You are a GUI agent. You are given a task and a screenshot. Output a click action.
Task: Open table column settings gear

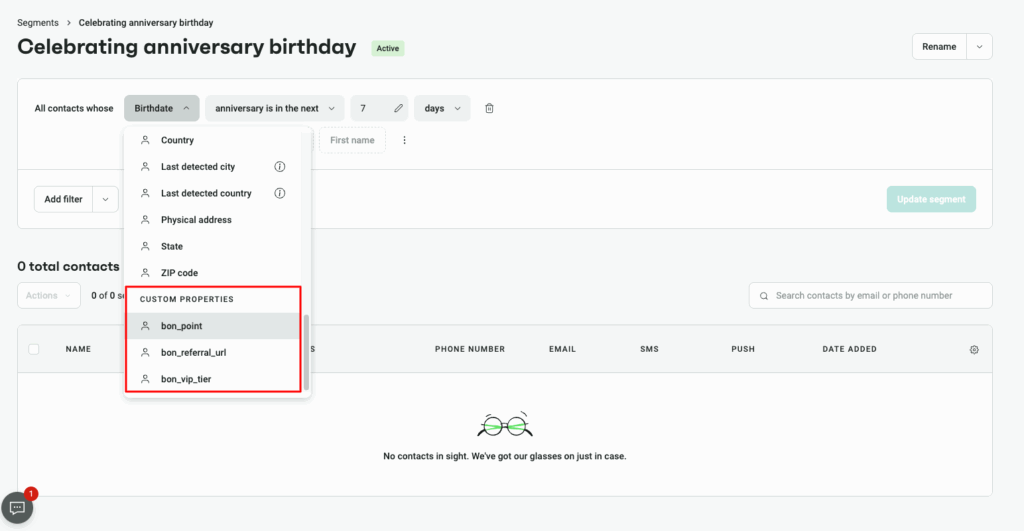click(x=974, y=349)
